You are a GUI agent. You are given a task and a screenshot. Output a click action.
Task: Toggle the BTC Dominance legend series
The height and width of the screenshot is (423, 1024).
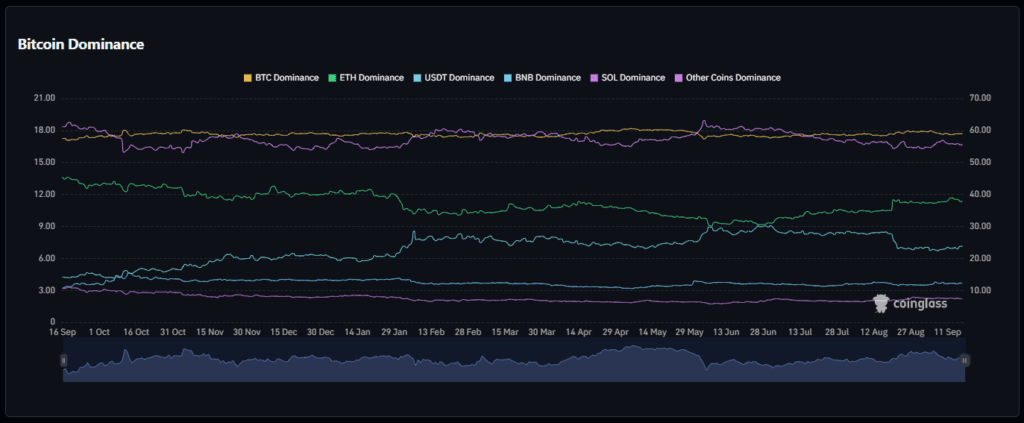281,78
